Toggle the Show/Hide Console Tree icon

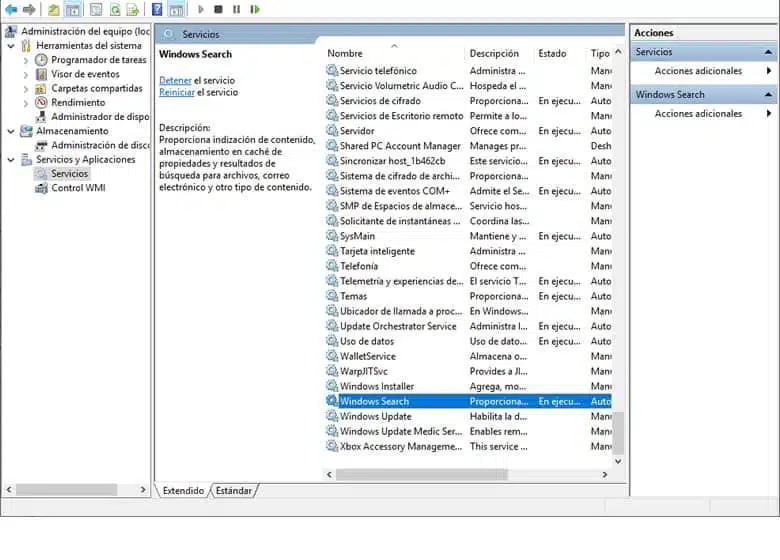pyautogui.click(x=73, y=9)
